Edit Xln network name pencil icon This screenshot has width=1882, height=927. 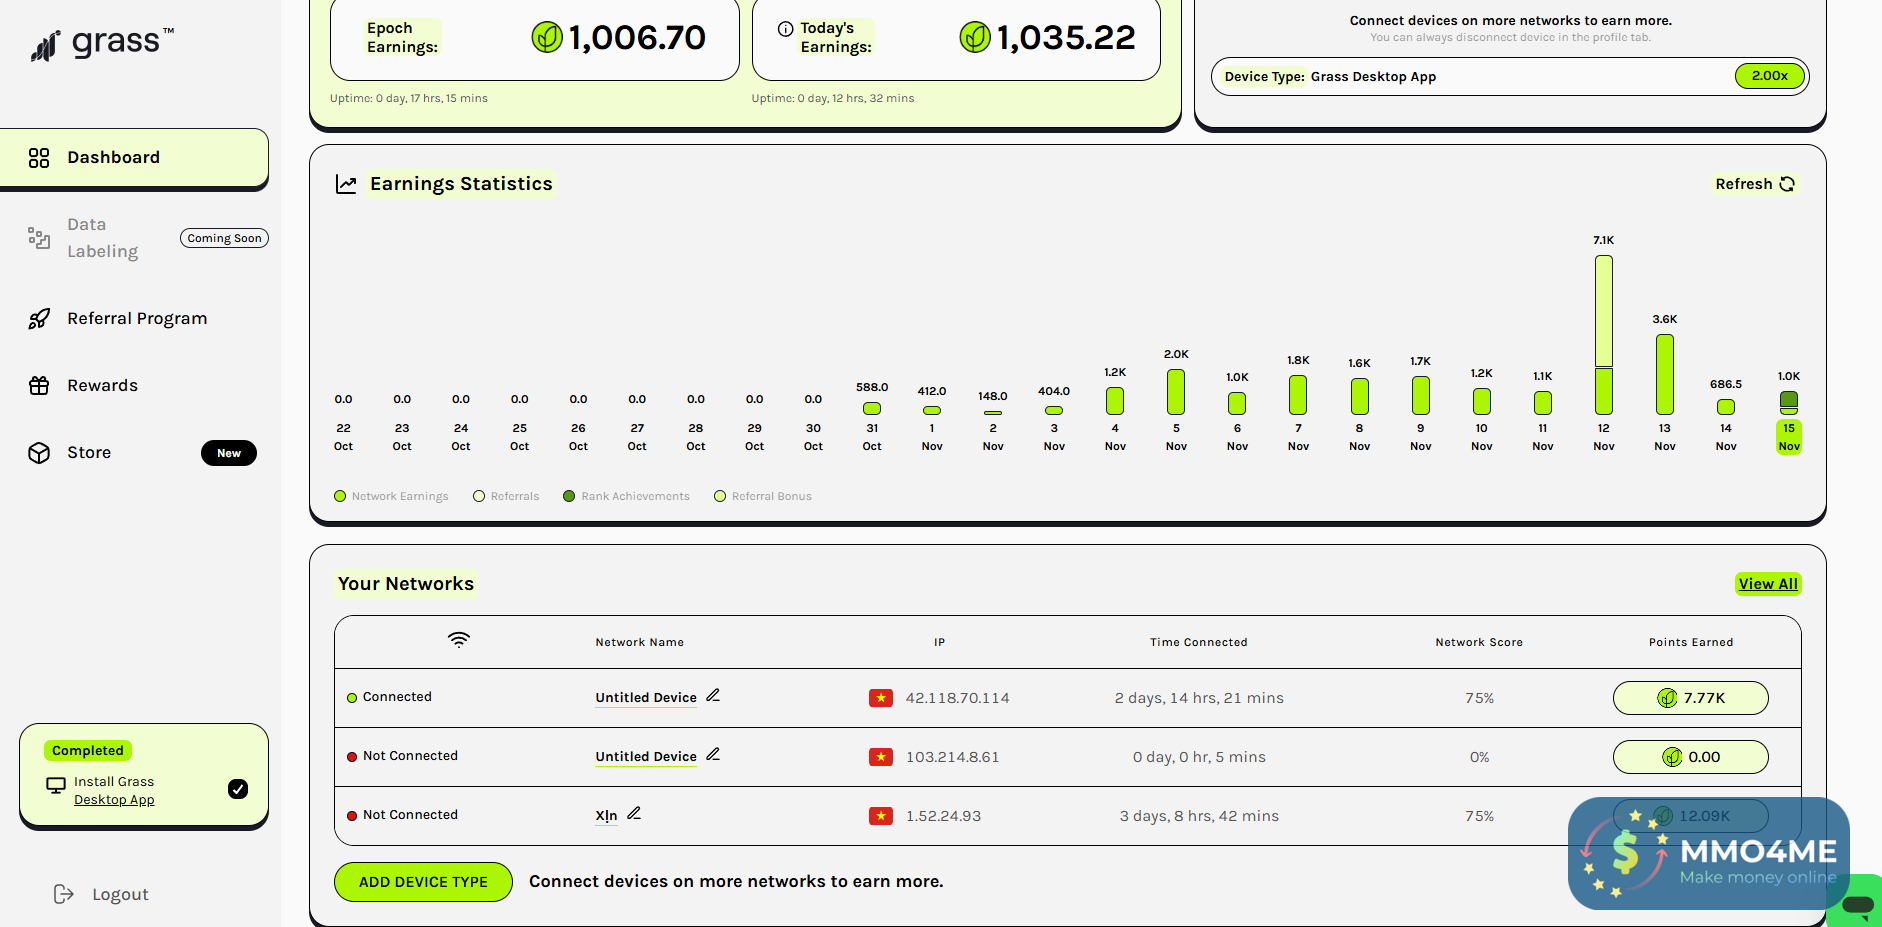coord(634,813)
